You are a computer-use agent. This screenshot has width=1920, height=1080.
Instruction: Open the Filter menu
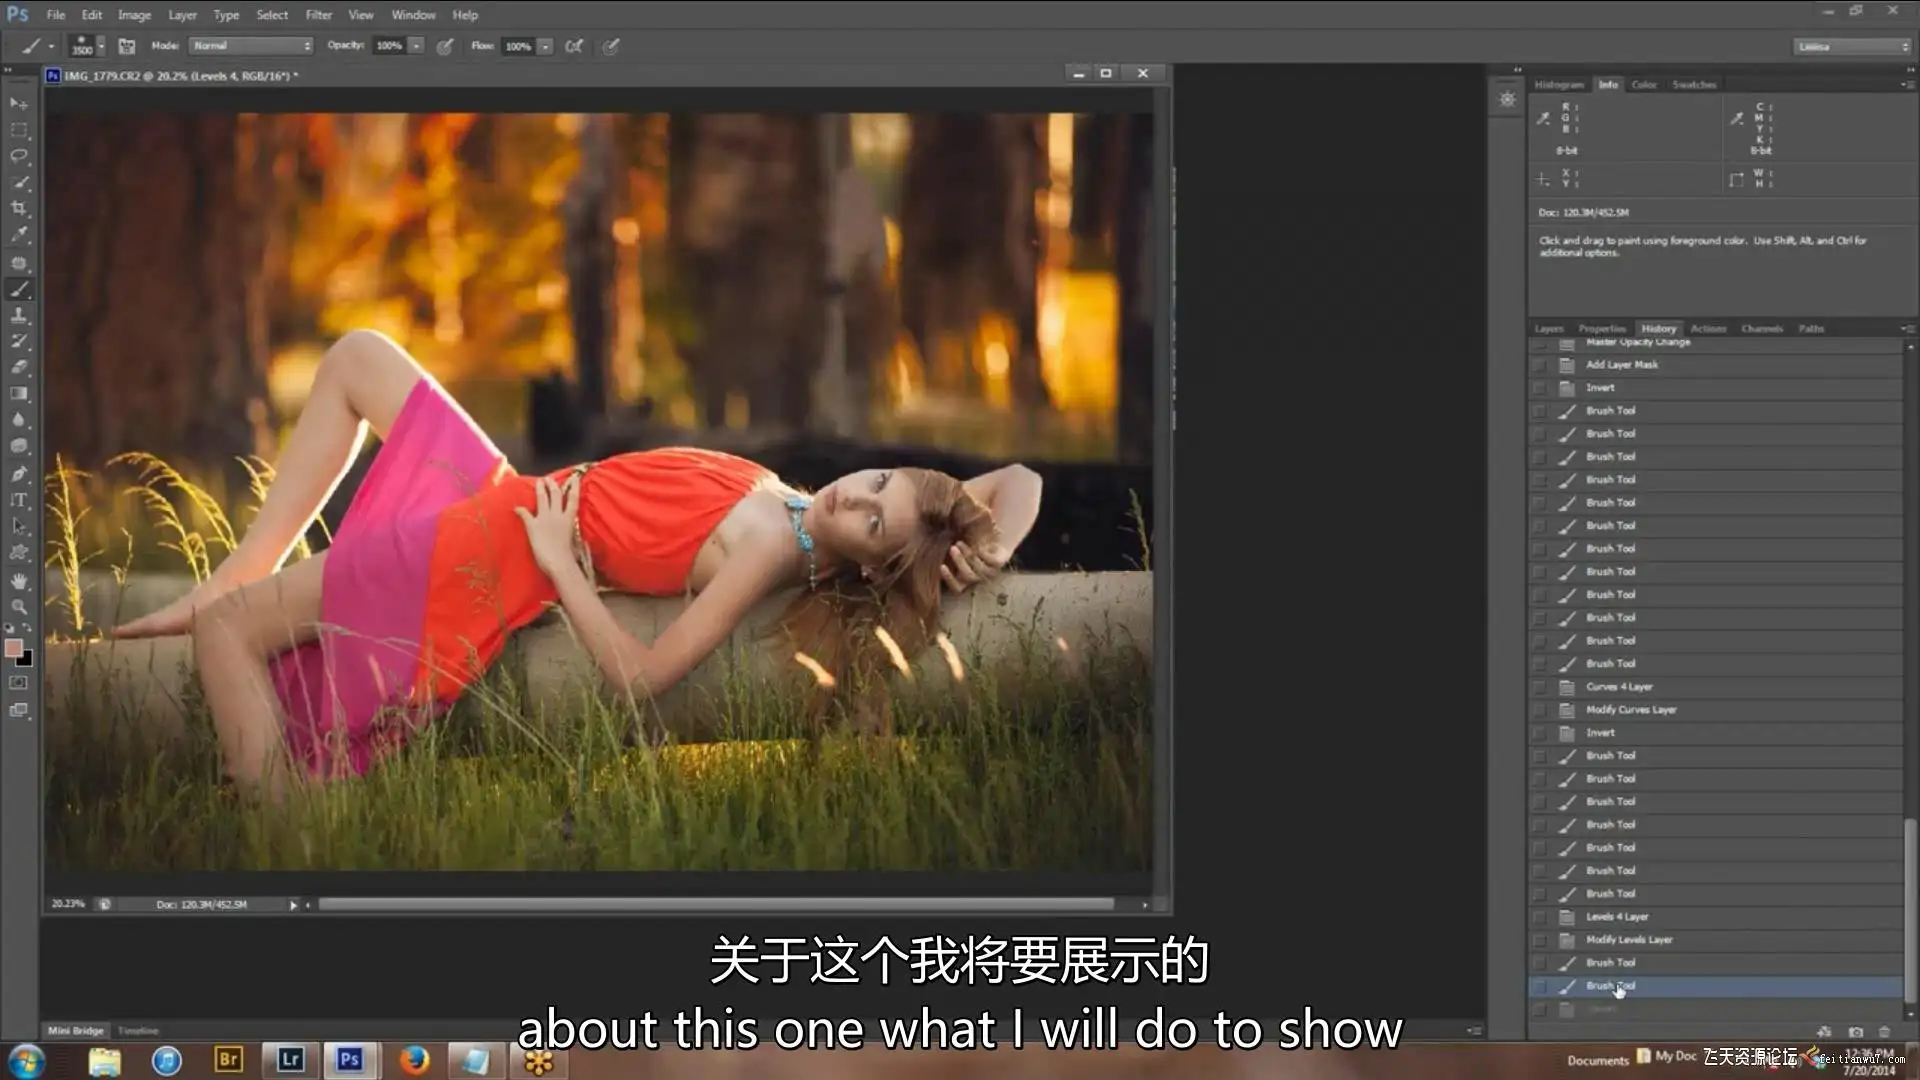pos(318,15)
